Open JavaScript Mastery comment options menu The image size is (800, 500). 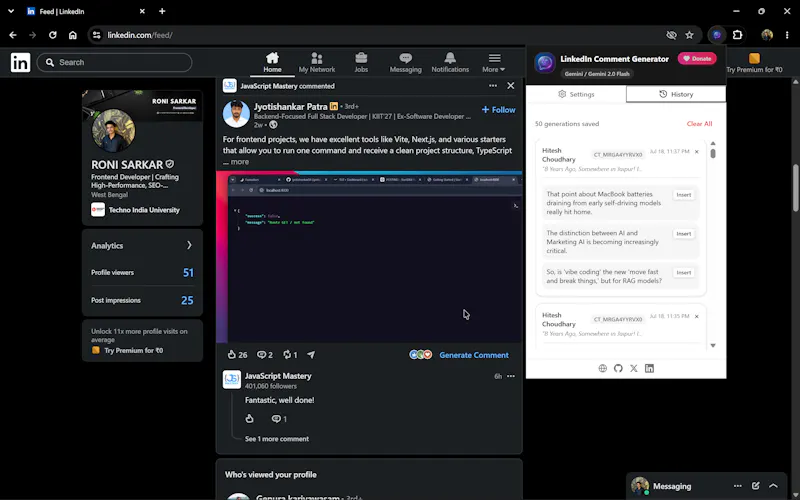[x=511, y=377]
